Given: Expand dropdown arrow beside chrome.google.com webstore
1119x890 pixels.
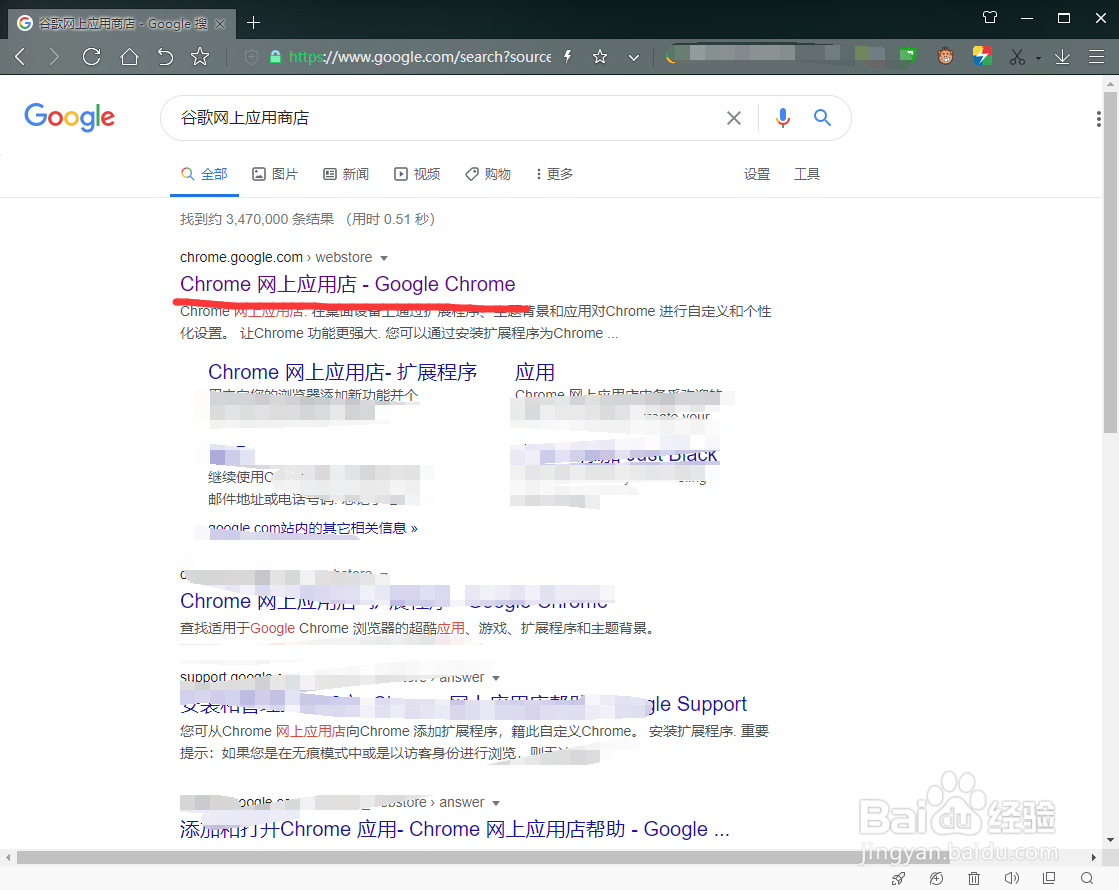Looking at the screenshot, I should pos(384,258).
